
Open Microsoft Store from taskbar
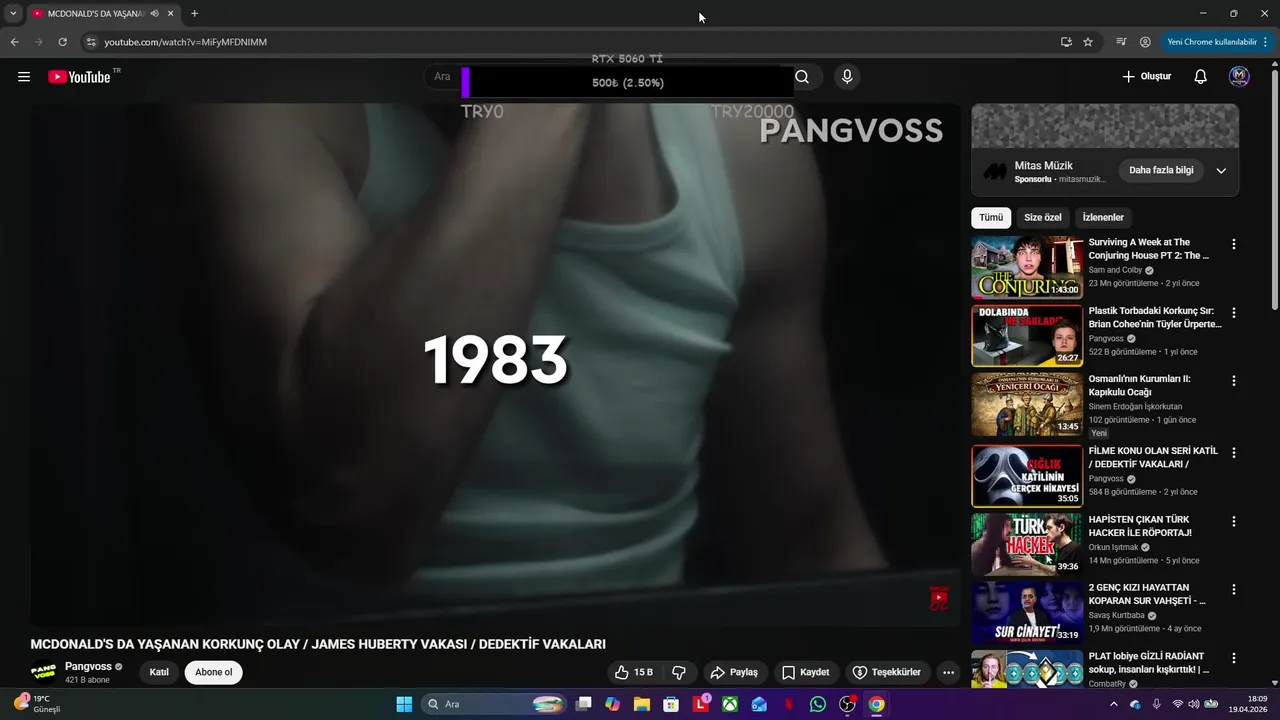tap(671, 704)
